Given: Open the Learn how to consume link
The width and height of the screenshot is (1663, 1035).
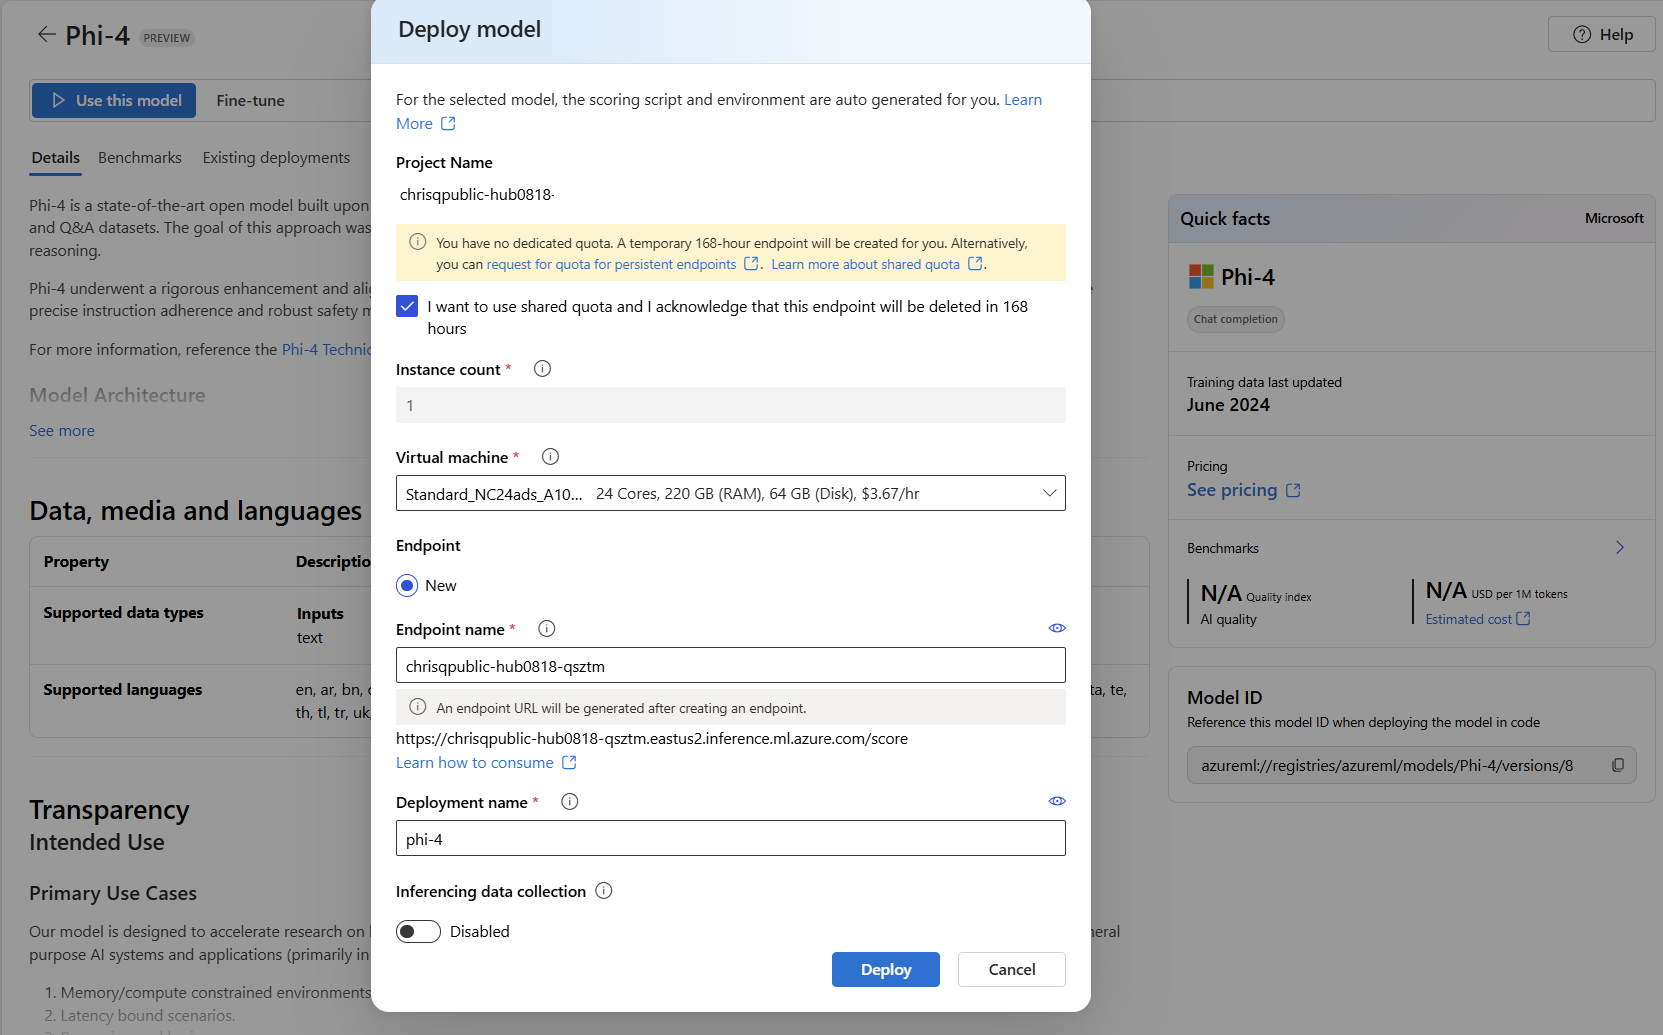Looking at the screenshot, I should tap(474, 762).
